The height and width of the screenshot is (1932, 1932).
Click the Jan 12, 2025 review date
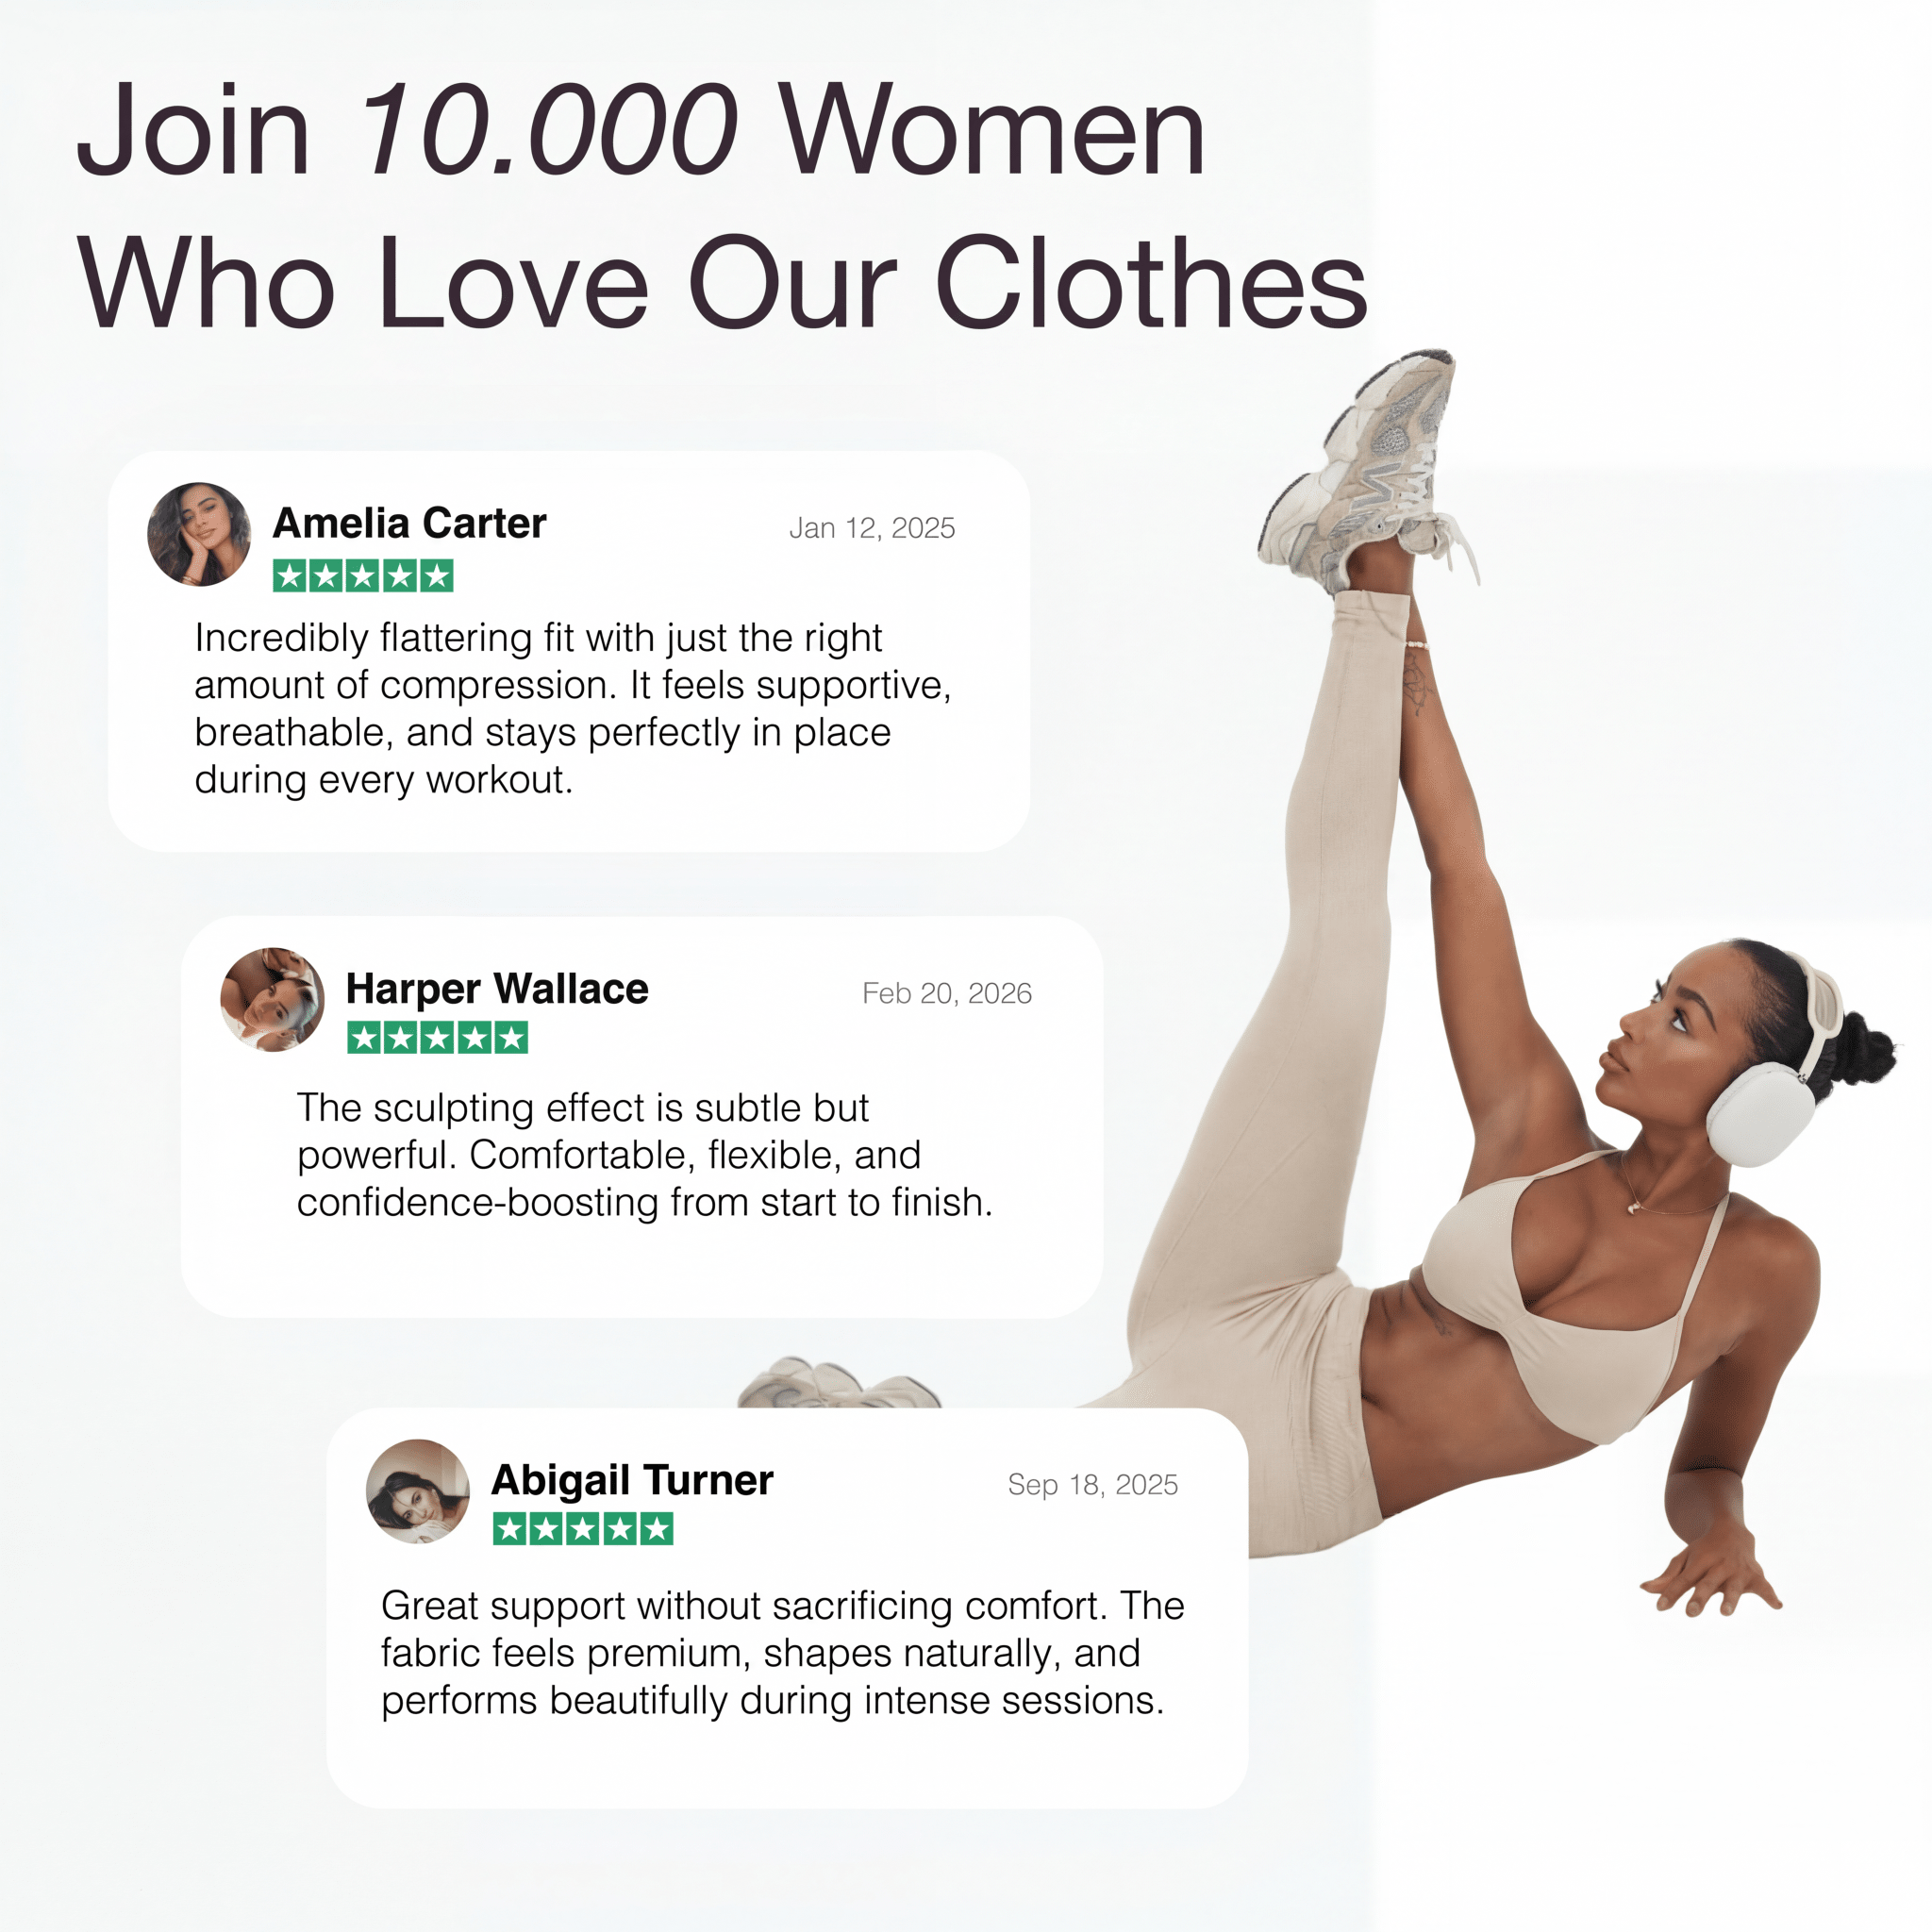872,528
